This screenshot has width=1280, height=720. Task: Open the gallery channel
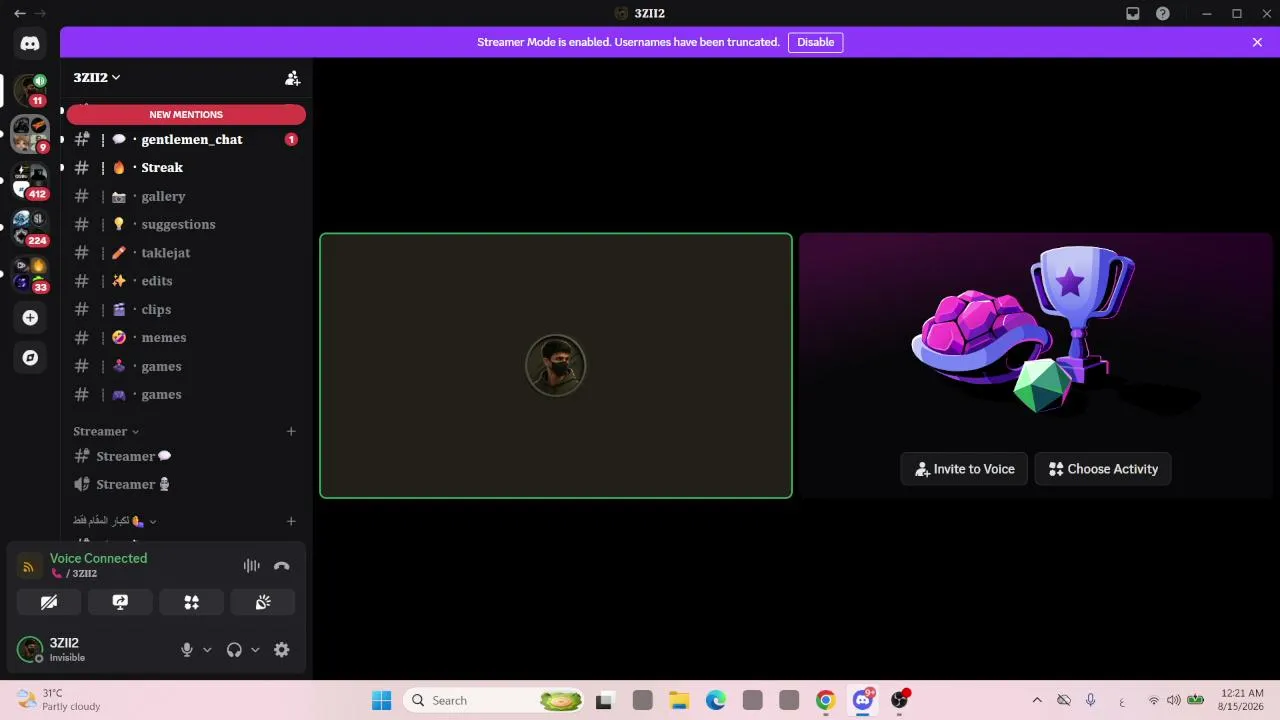coord(186,196)
